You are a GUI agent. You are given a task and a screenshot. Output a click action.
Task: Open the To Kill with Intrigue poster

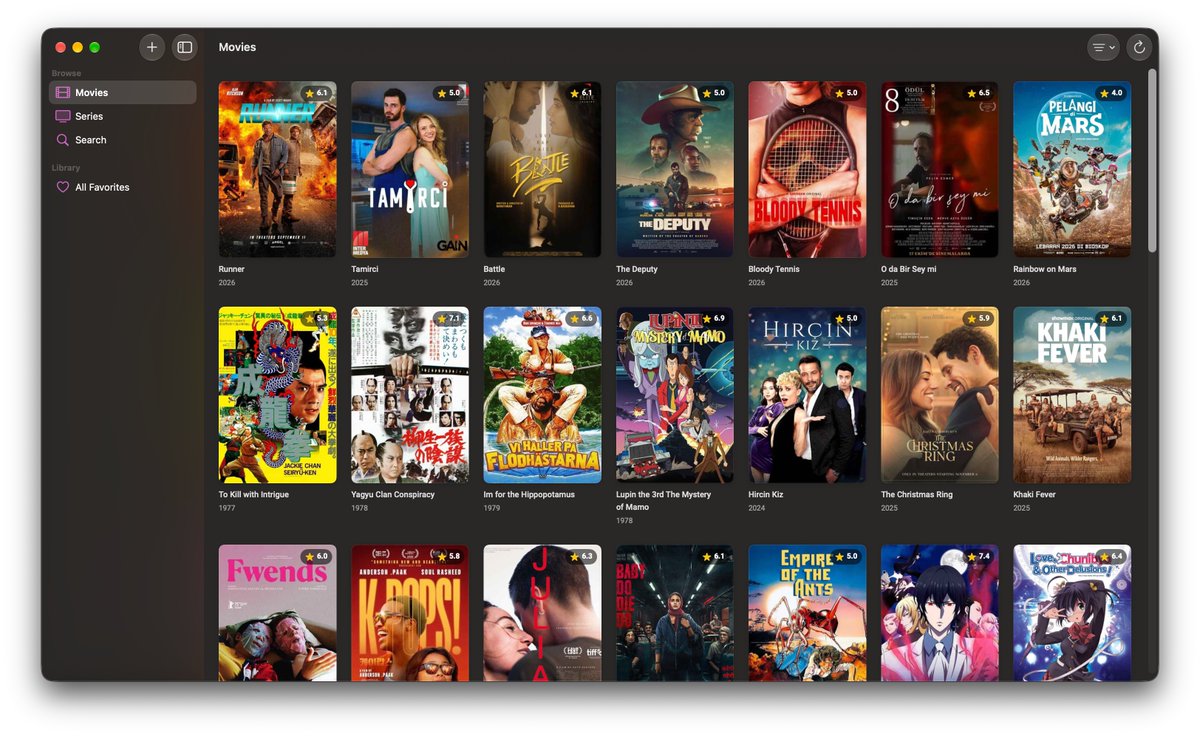277,395
